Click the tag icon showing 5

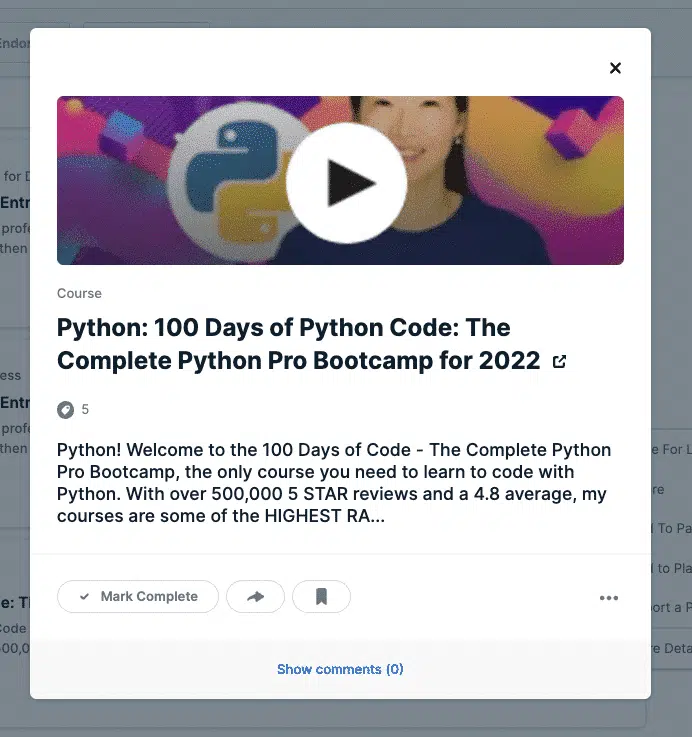[x=65, y=410]
